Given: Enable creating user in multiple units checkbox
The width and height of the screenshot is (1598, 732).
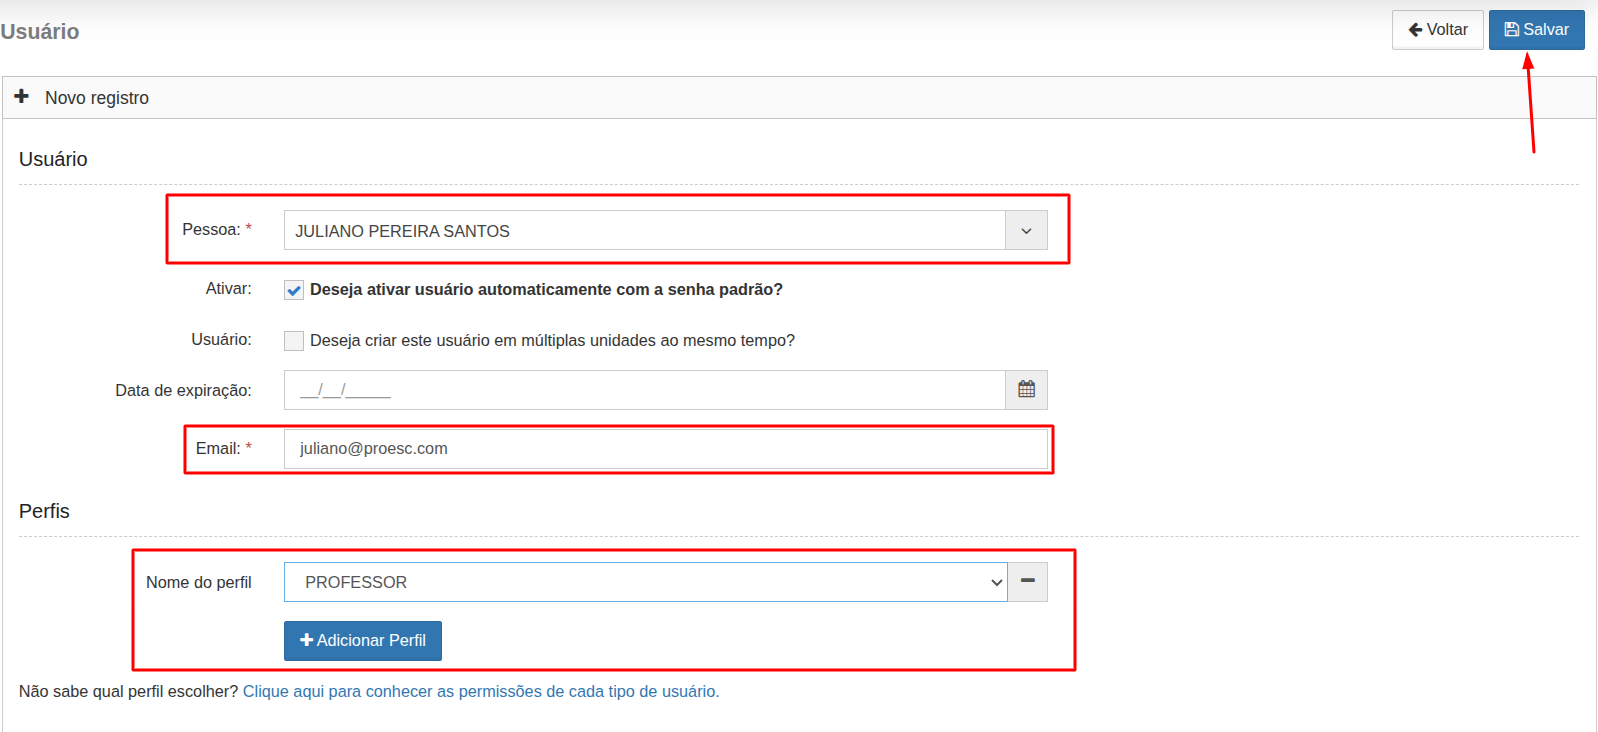Looking at the screenshot, I should (294, 341).
